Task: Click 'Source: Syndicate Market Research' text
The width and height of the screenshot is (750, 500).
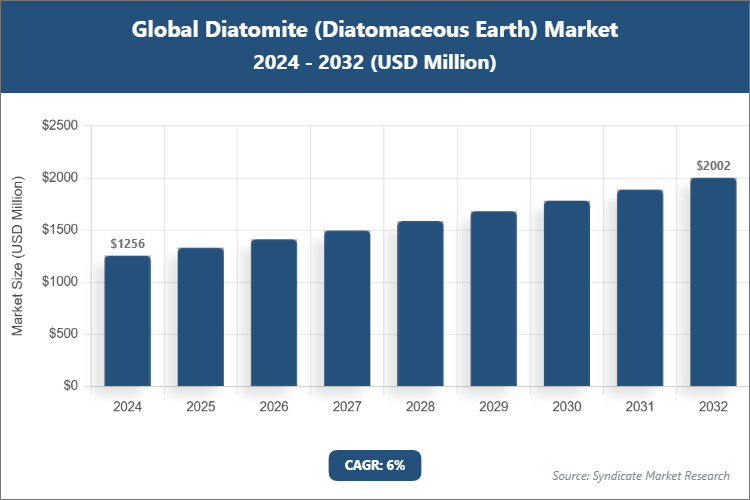Action: (x=641, y=476)
